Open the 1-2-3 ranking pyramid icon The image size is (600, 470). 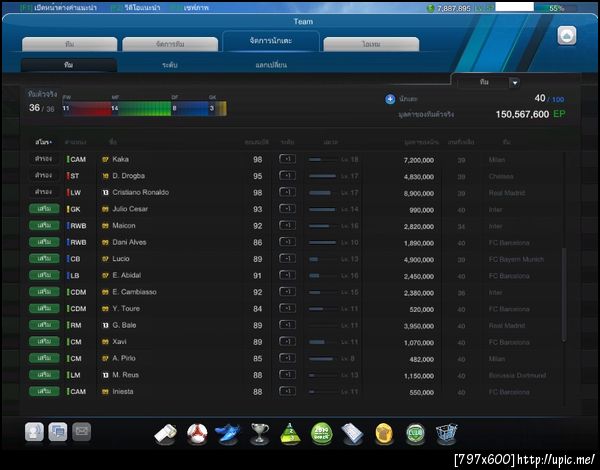coord(290,434)
